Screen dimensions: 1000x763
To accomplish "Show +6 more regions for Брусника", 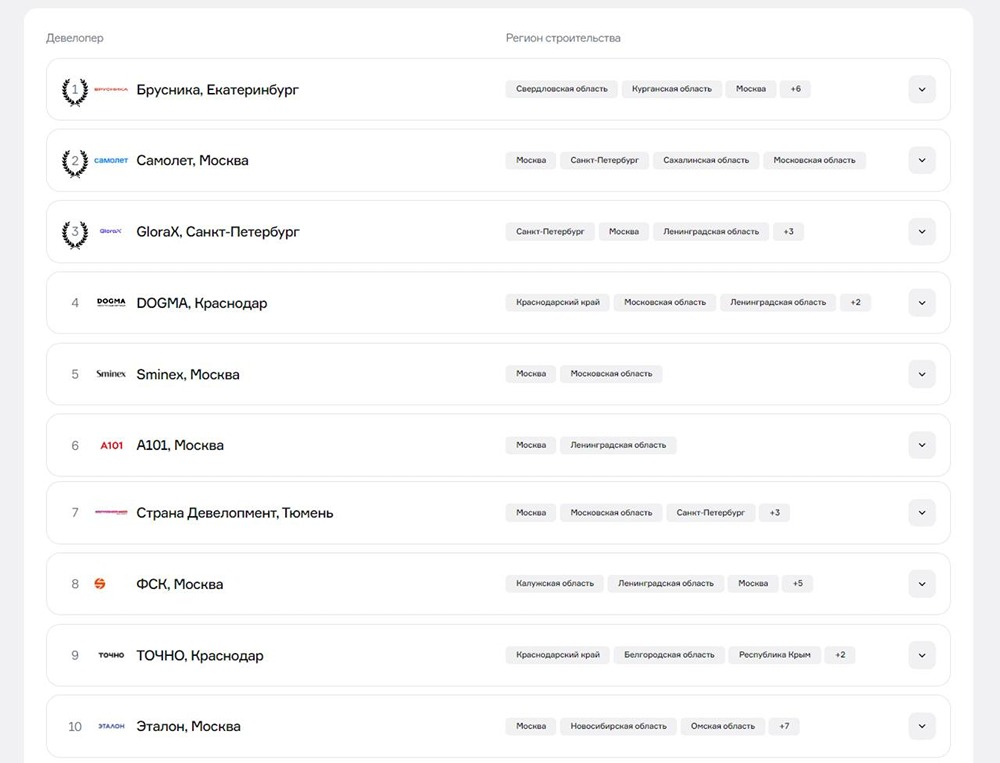I will coord(795,89).
